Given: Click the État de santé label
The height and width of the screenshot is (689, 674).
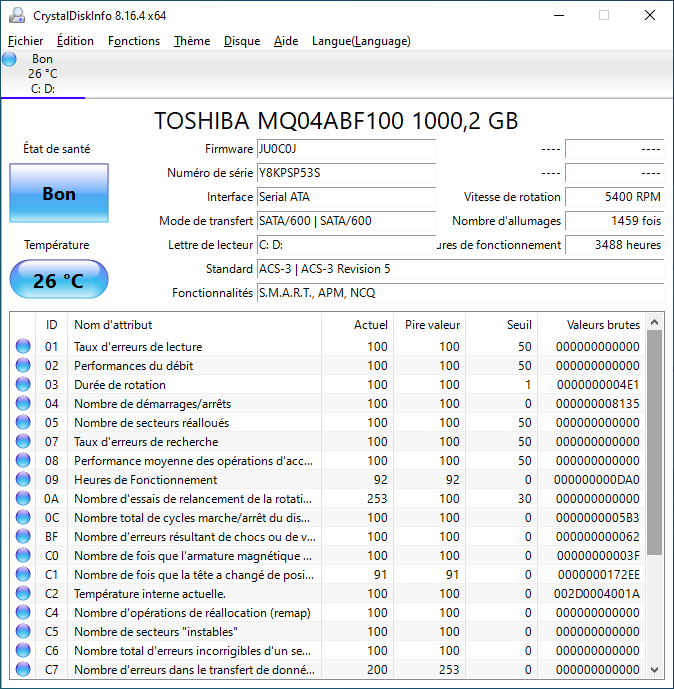Looking at the screenshot, I should click(57, 149).
